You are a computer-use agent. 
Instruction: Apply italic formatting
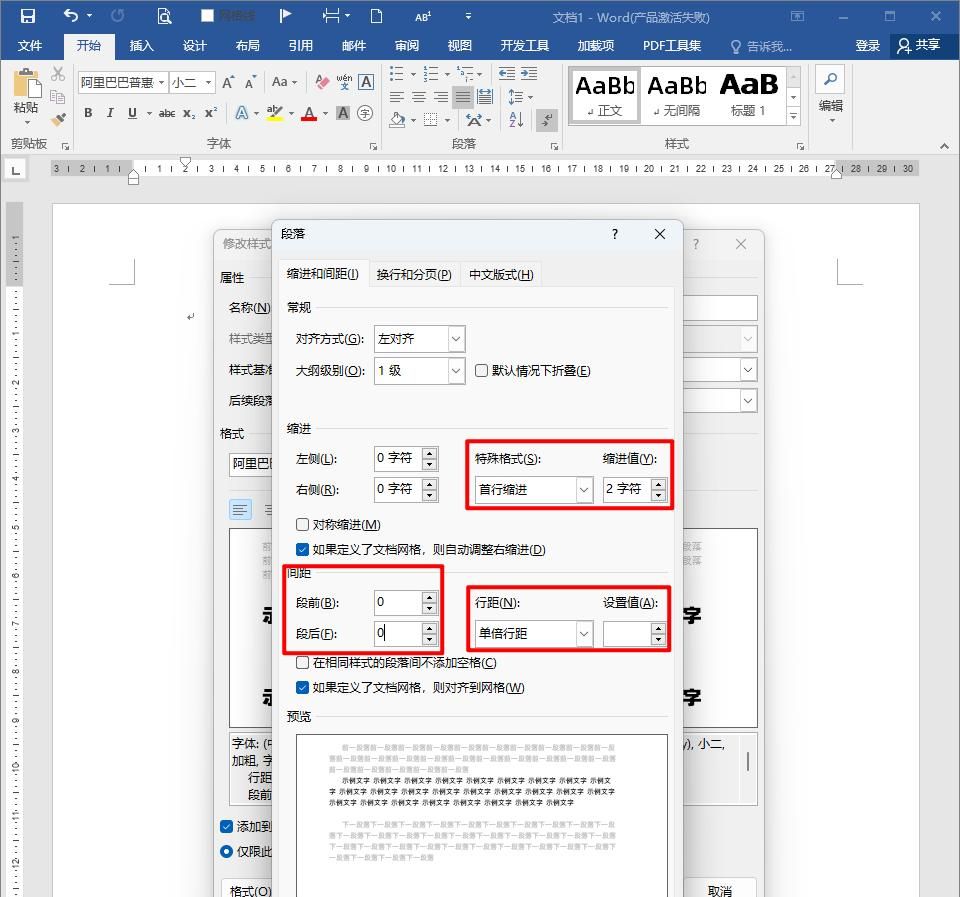point(110,115)
